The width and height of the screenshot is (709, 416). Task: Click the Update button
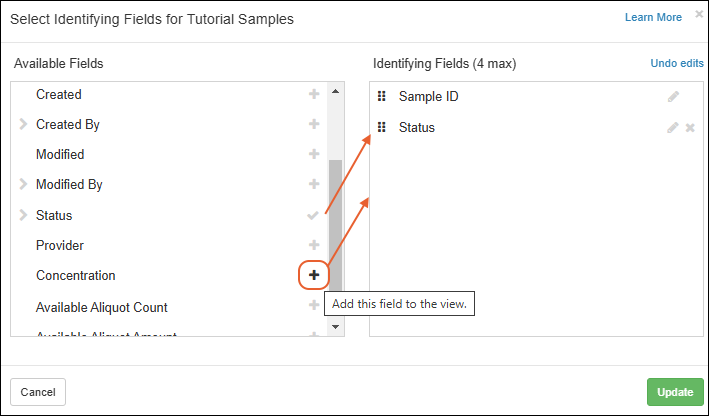(x=675, y=392)
